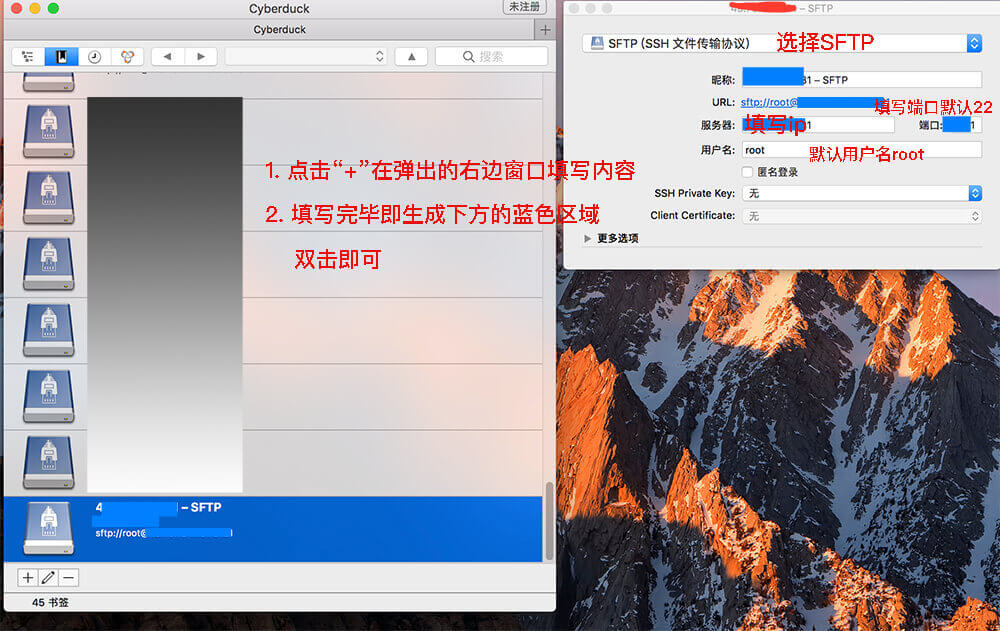This screenshot has height=631, width=1000.
Task: Click the back navigation arrow
Action: pos(168,57)
